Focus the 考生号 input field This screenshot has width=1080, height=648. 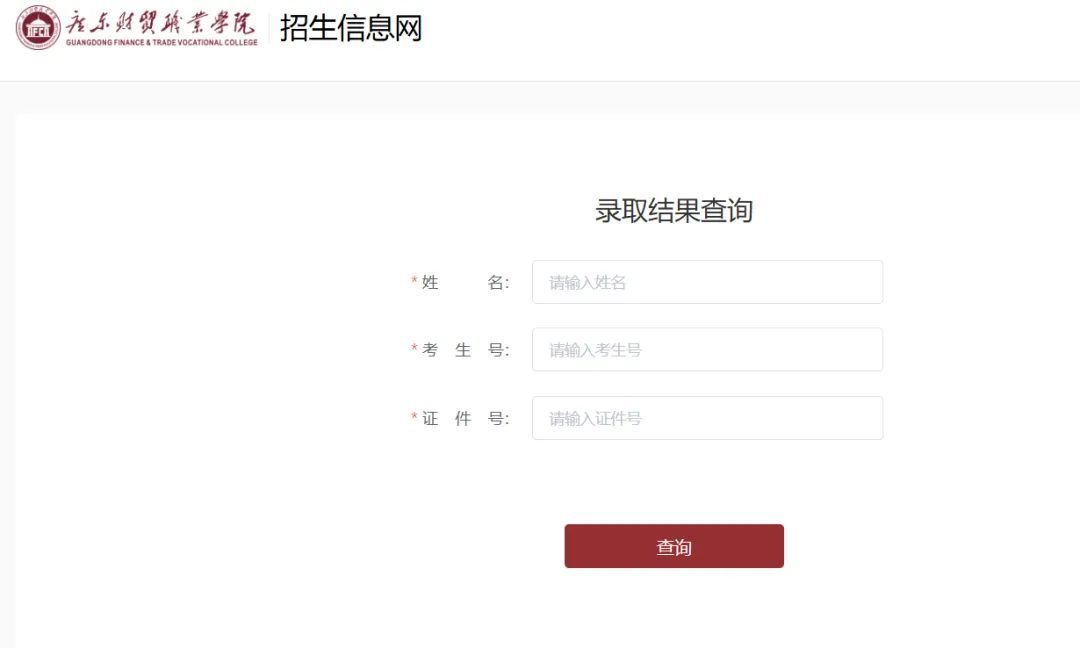tap(707, 350)
